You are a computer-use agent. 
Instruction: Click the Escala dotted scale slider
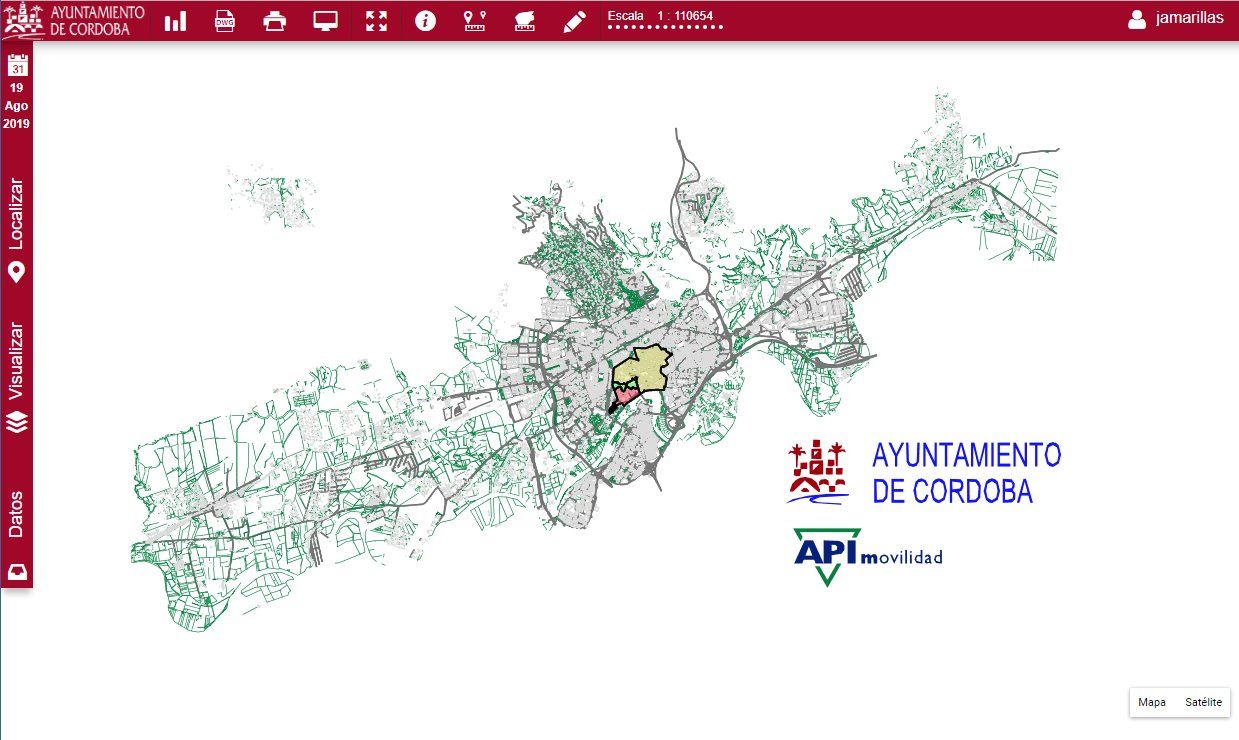click(665, 28)
